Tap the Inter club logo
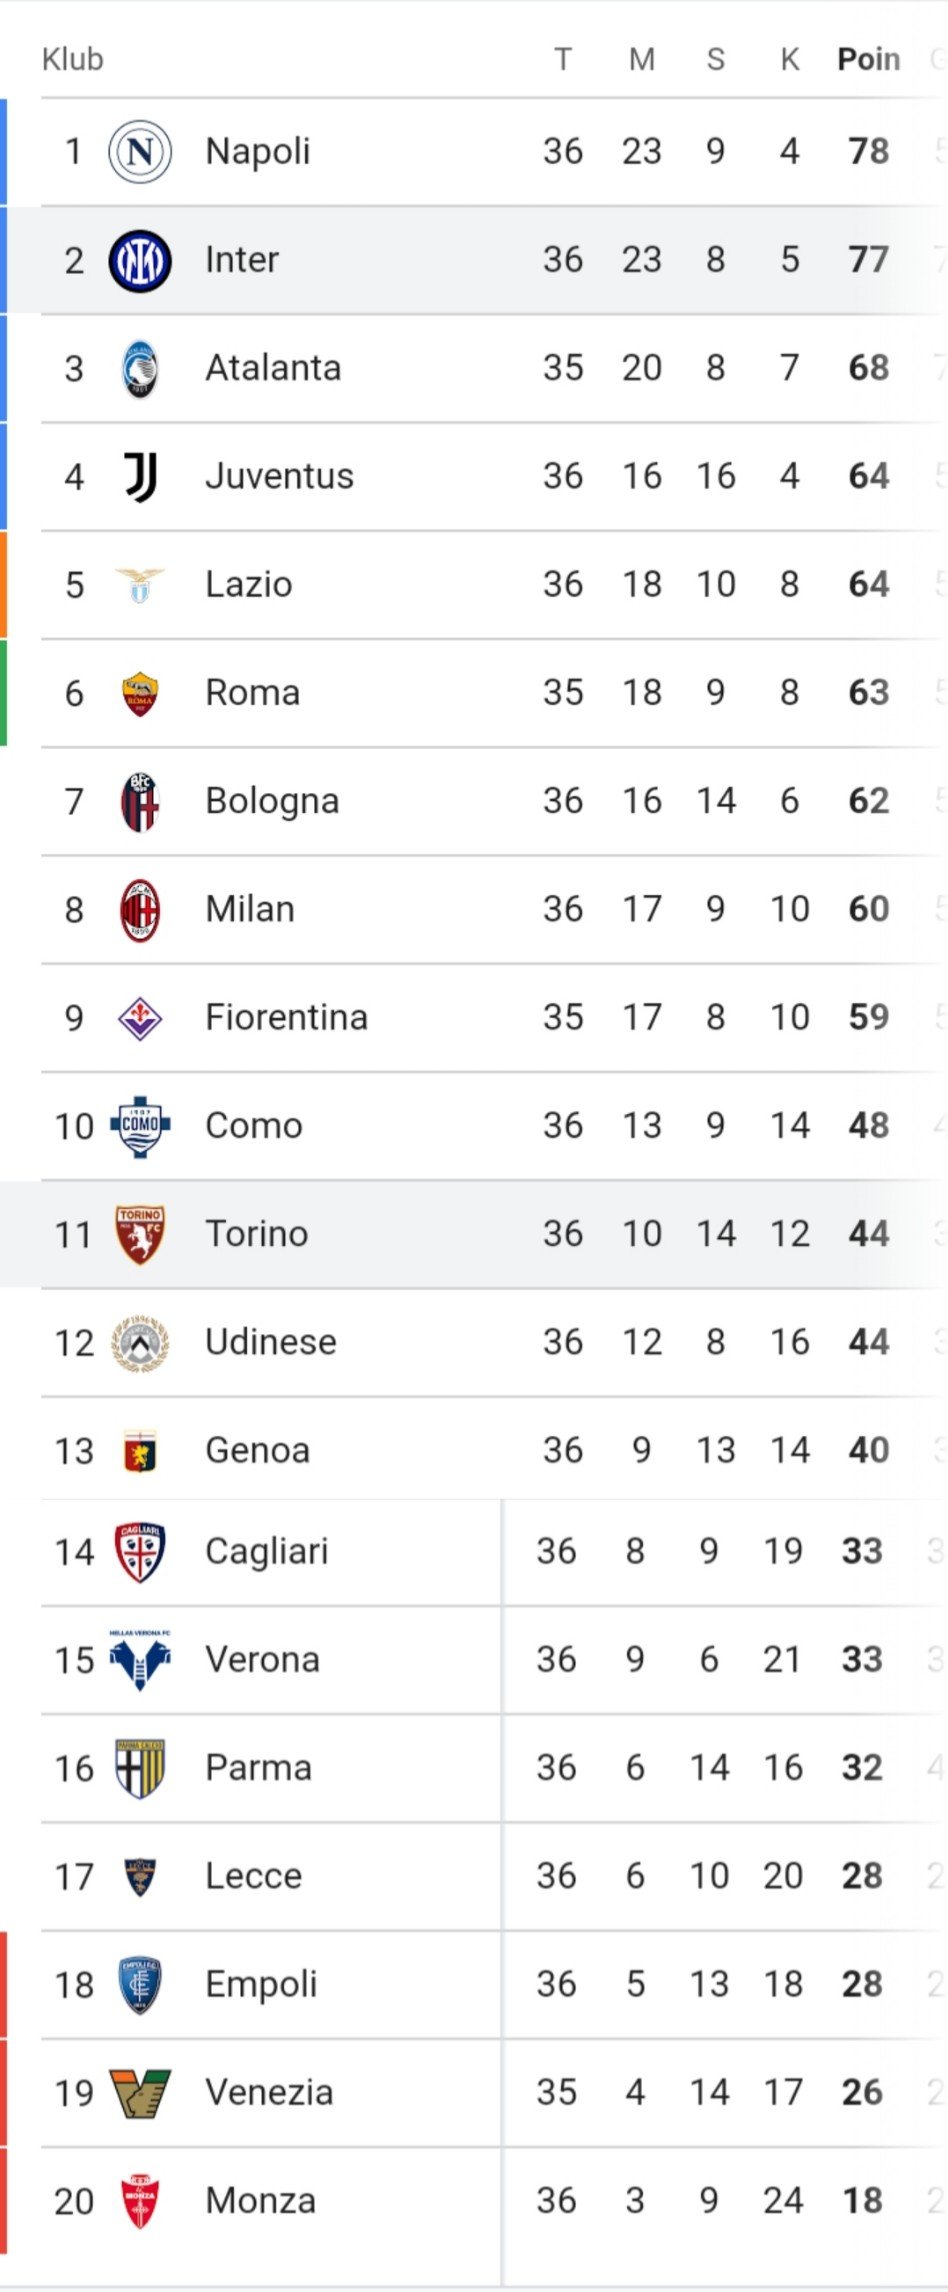948x2292 pixels. click(140, 260)
